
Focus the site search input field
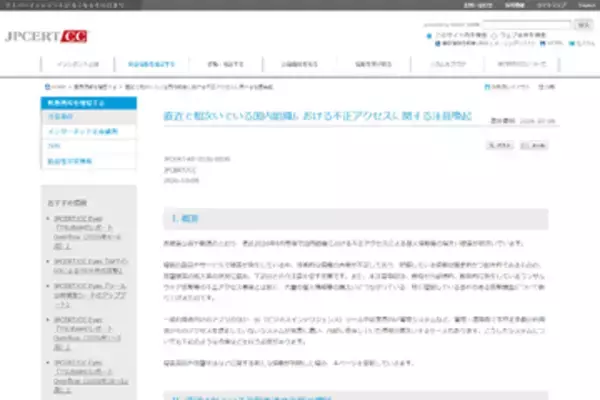tap(526, 25)
